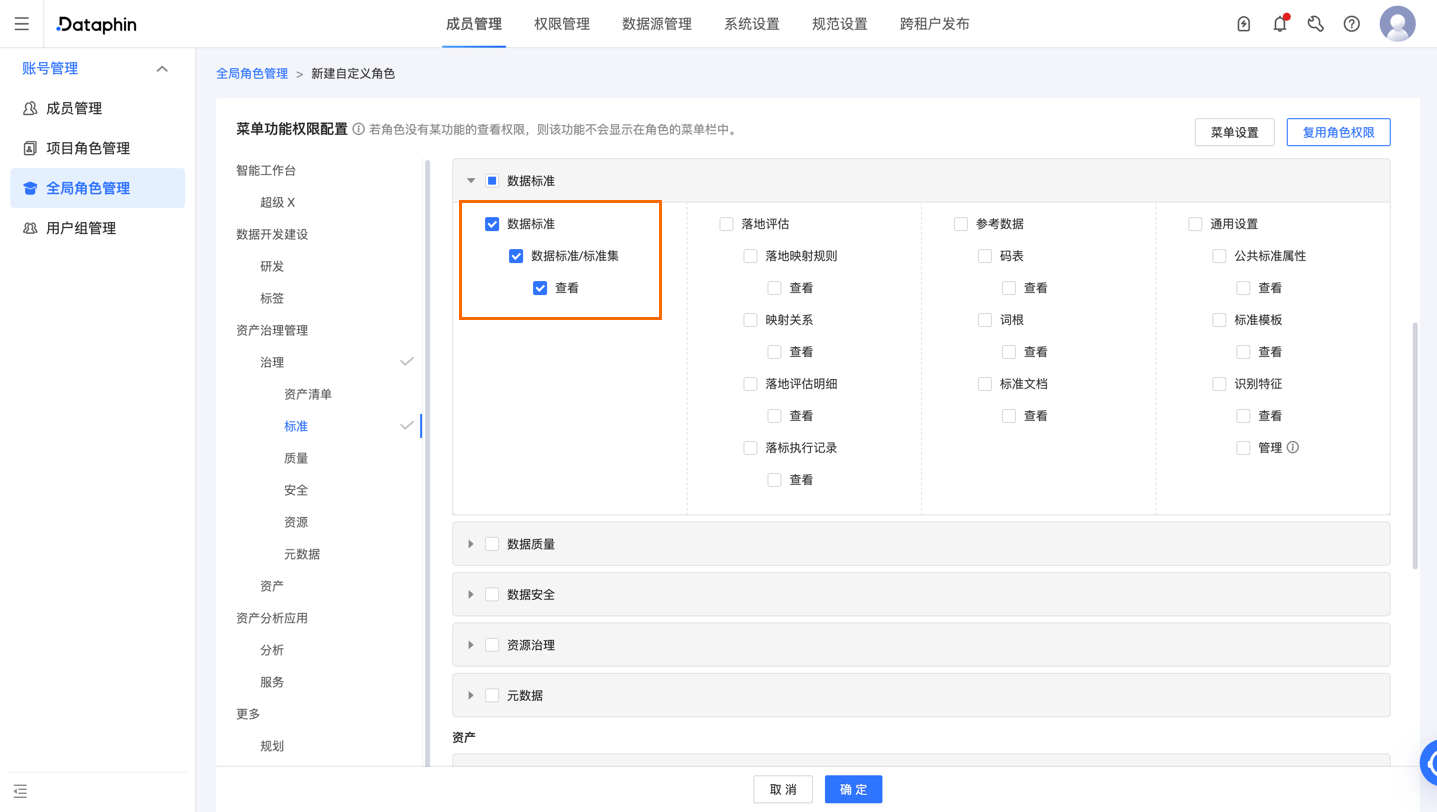The width and height of the screenshot is (1437, 812).
Task: Toggle the 数据标准 panel header checkbox
Action: pos(492,181)
